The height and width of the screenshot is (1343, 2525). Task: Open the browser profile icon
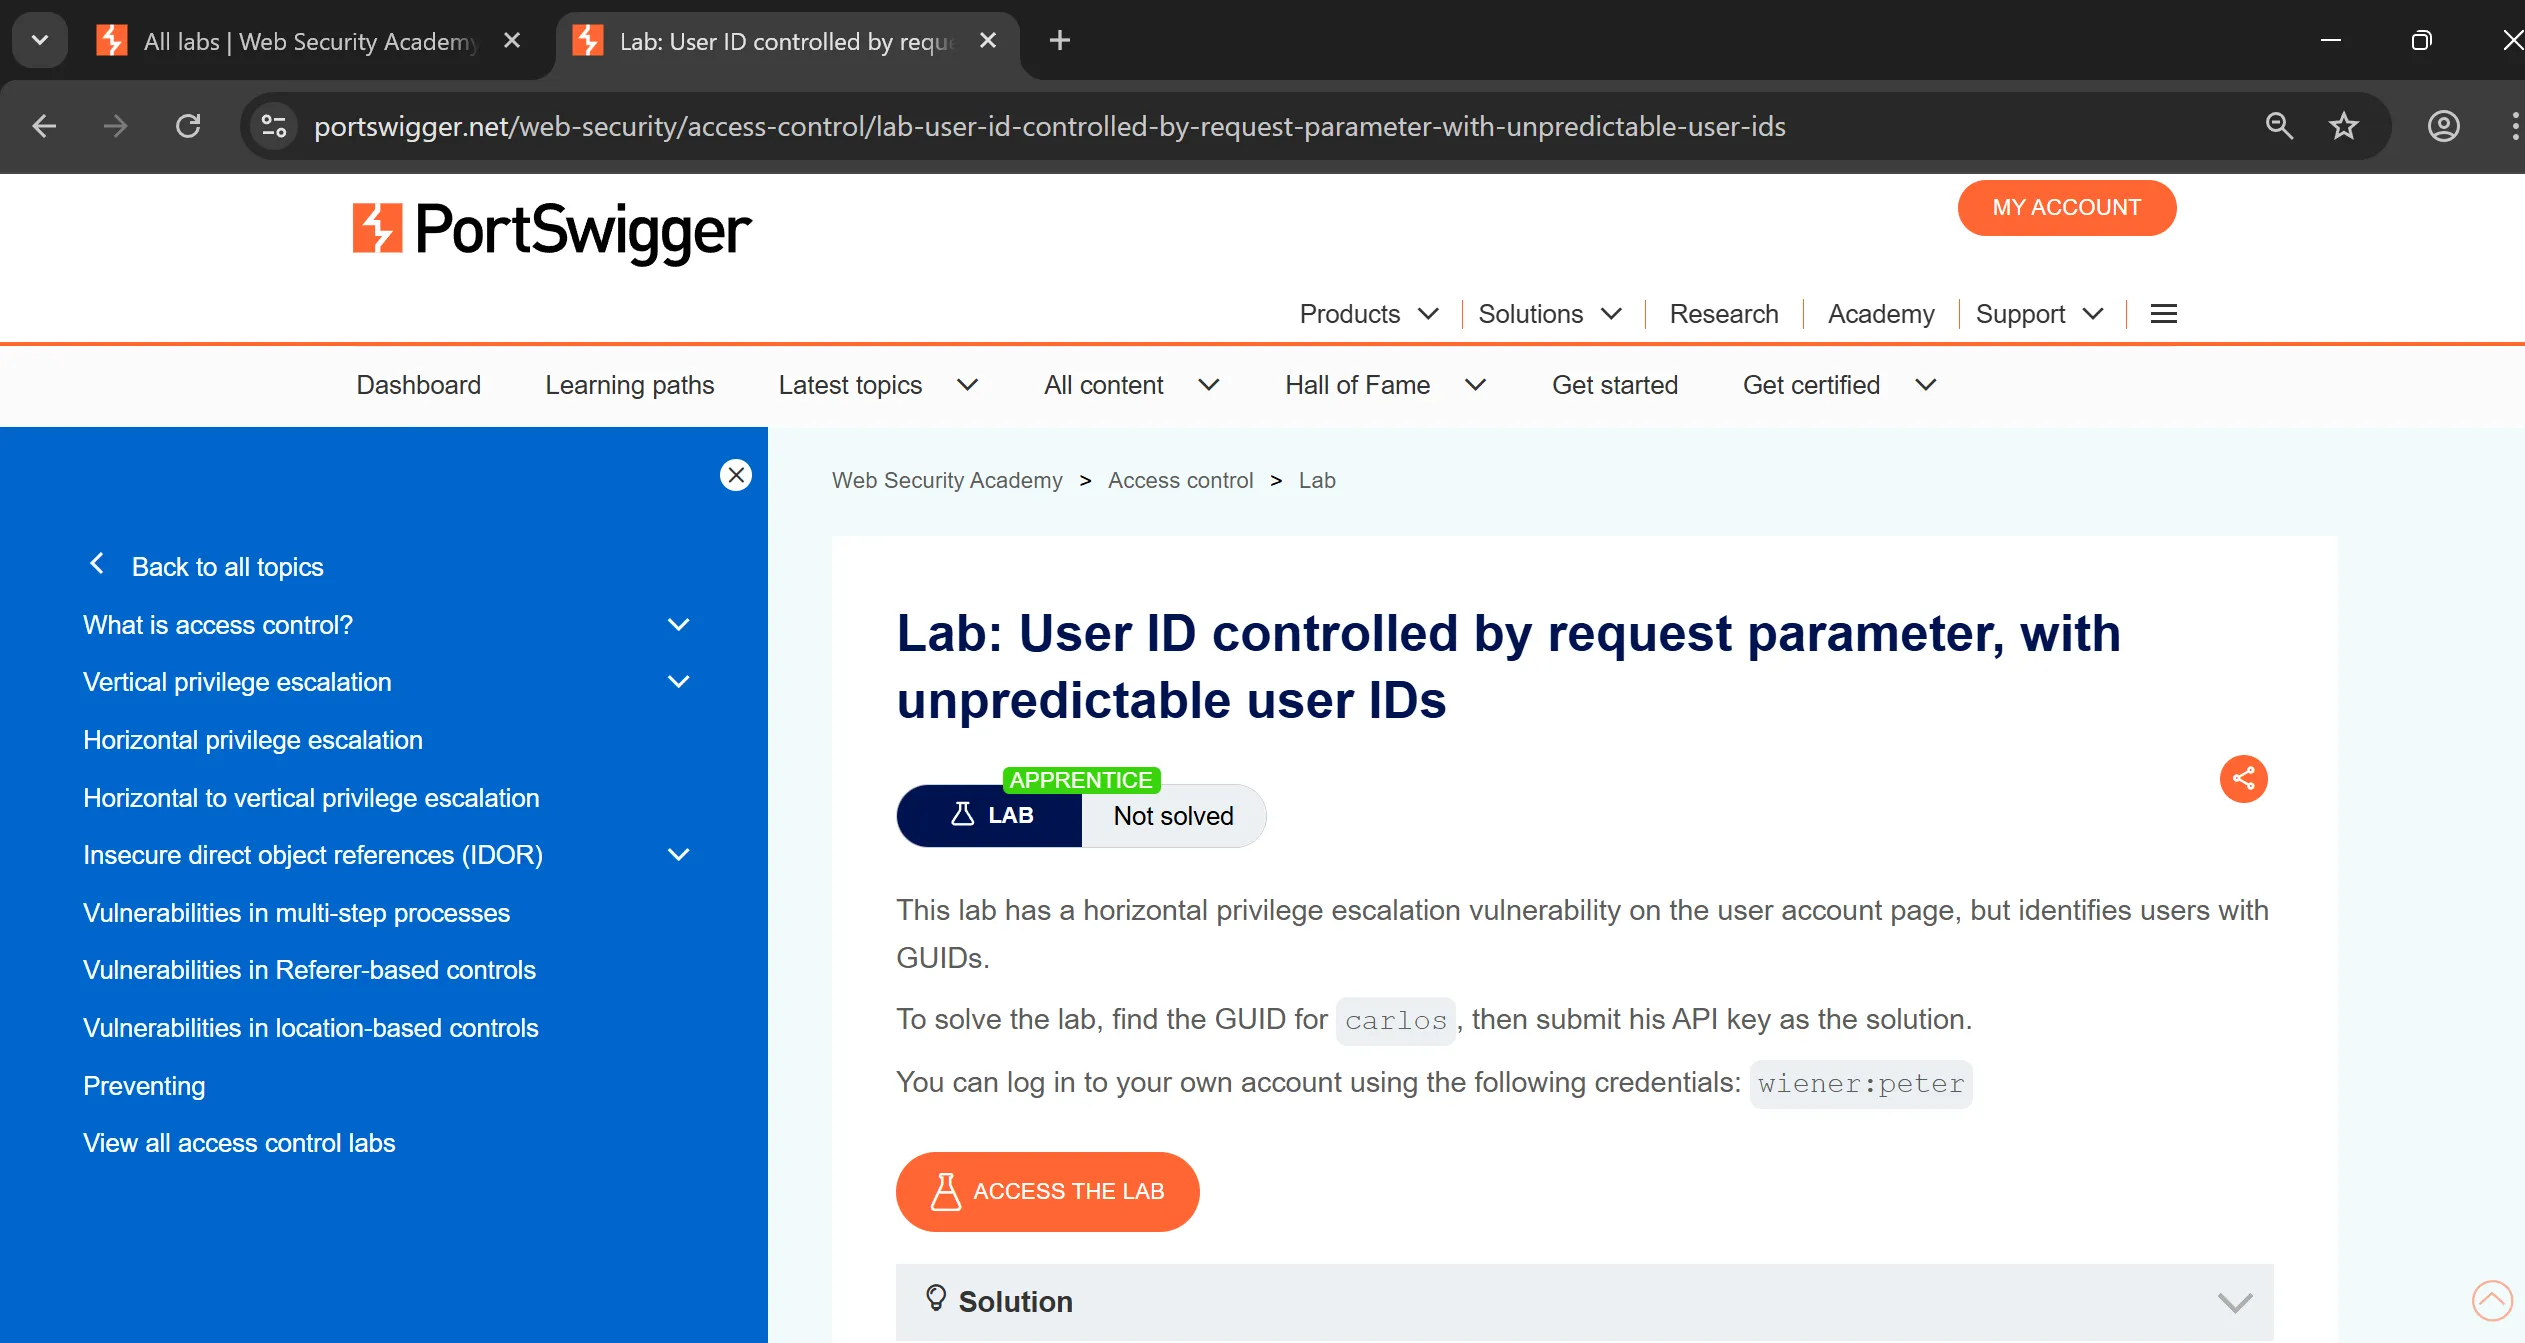2443,126
